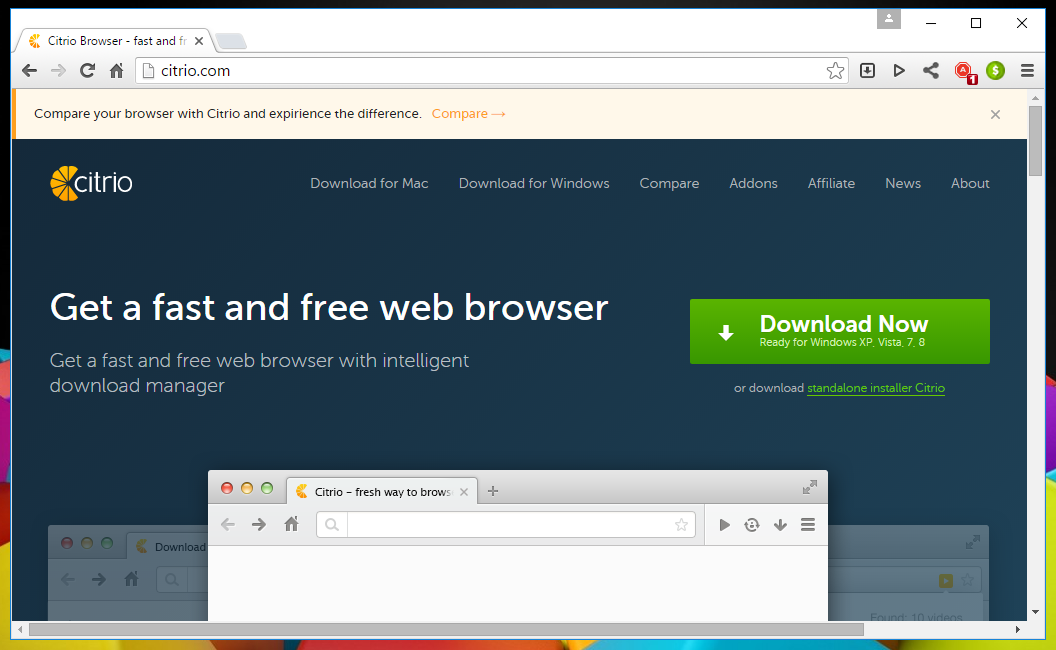Dismiss the compare banner with X

click(x=995, y=115)
